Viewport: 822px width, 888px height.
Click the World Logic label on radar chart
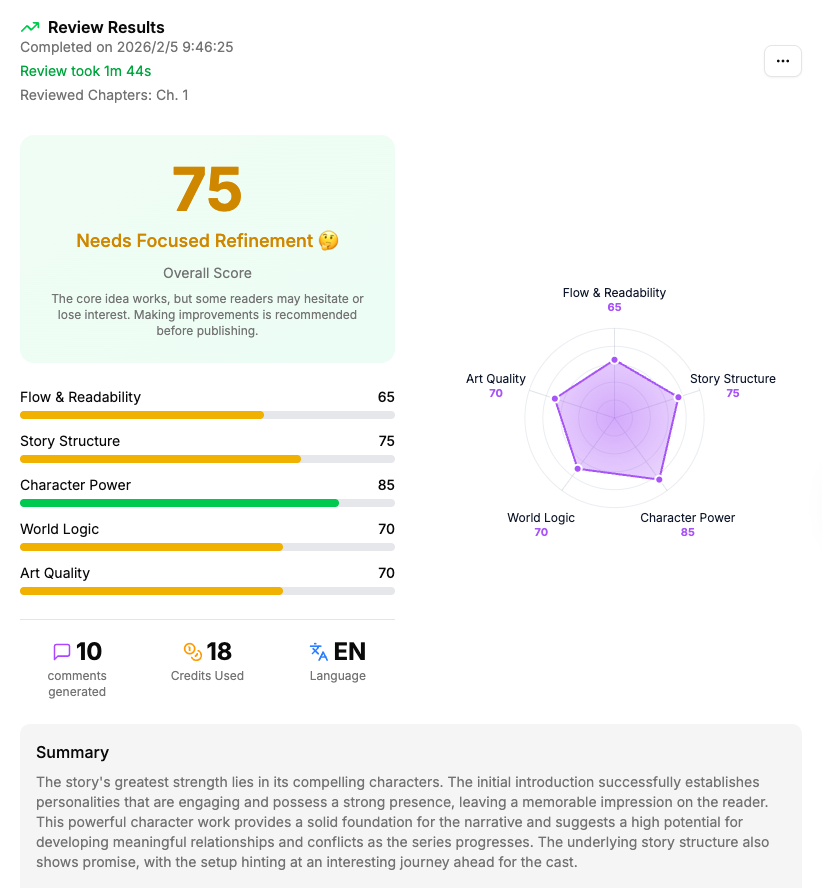(x=540, y=518)
